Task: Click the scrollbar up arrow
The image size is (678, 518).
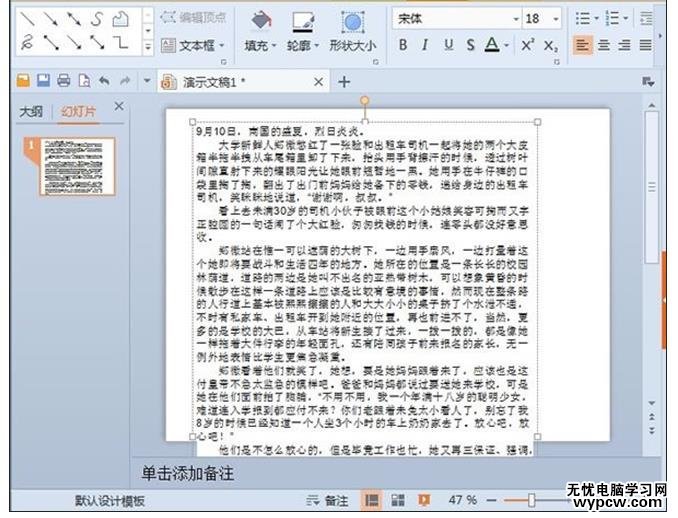Action: (x=652, y=105)
